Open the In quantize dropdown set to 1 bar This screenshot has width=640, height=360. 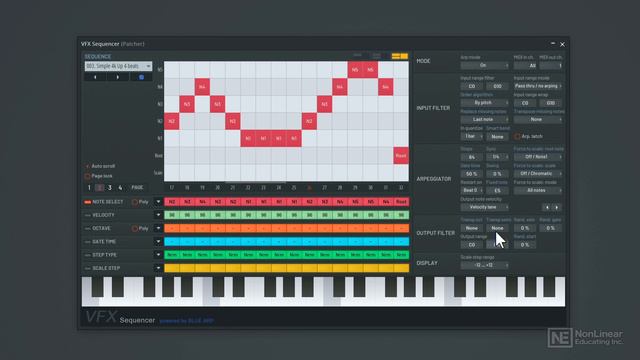point(472,136)
